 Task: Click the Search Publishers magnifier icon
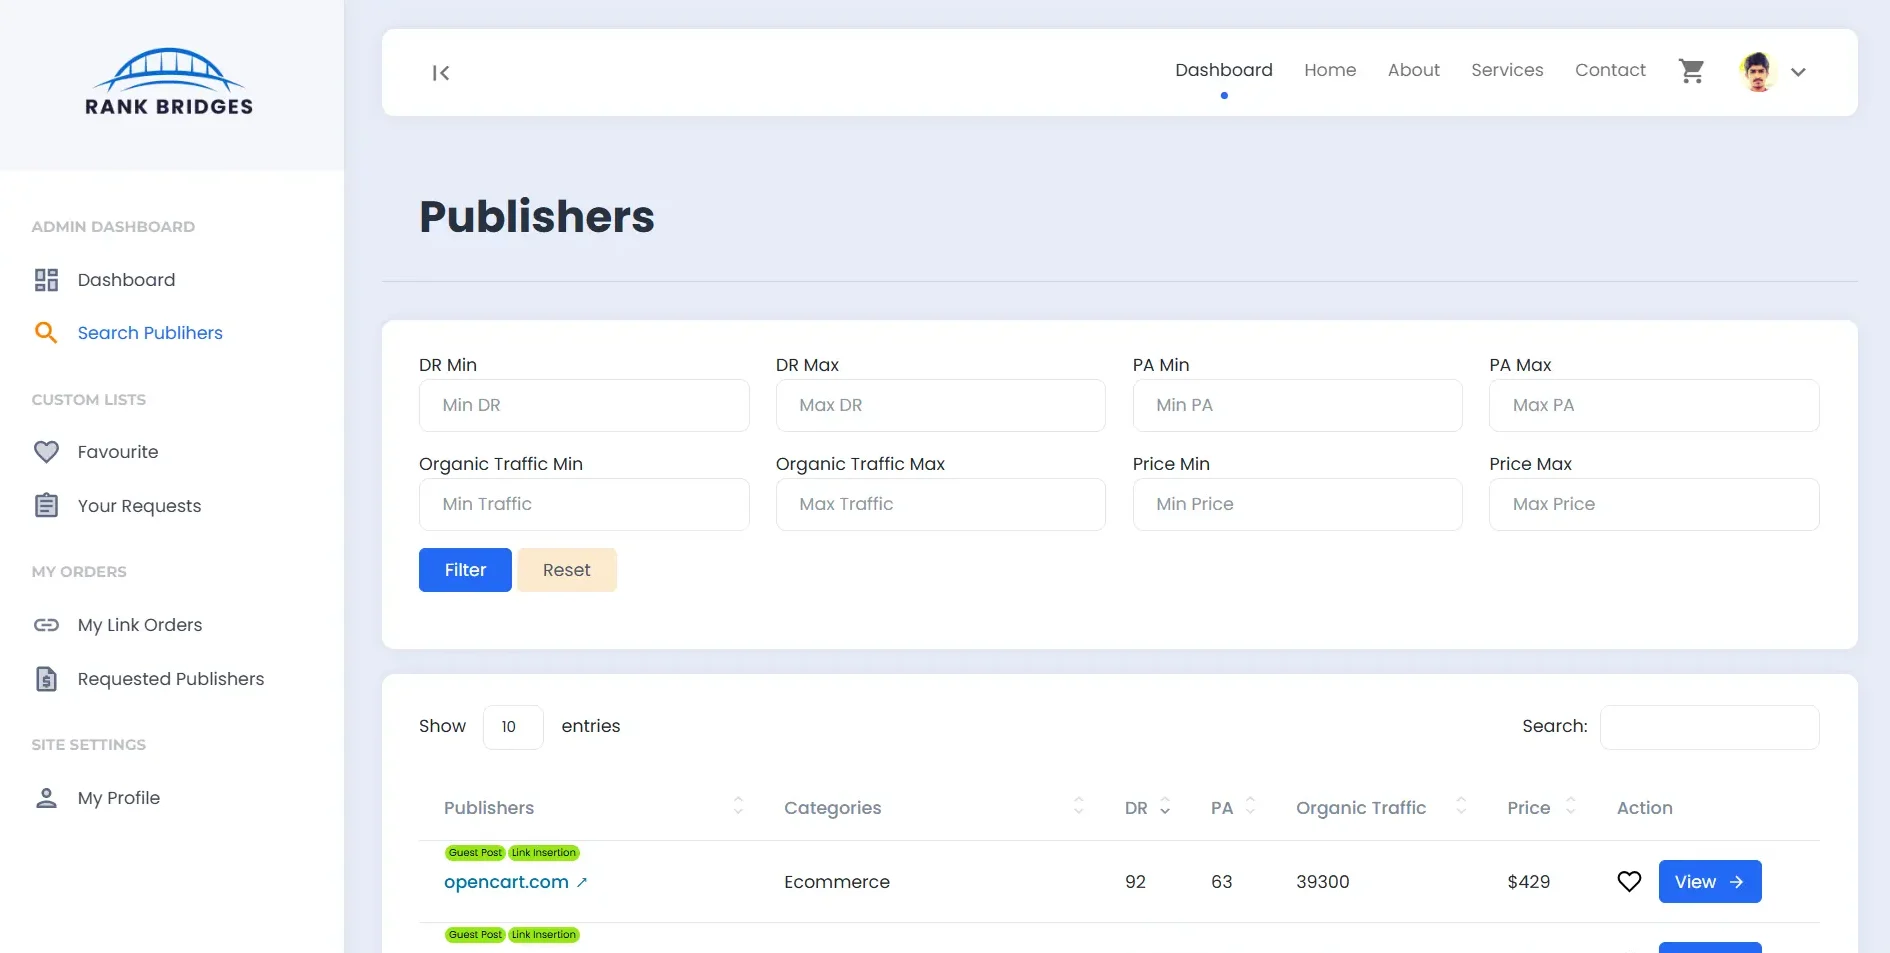coord(46,332)
